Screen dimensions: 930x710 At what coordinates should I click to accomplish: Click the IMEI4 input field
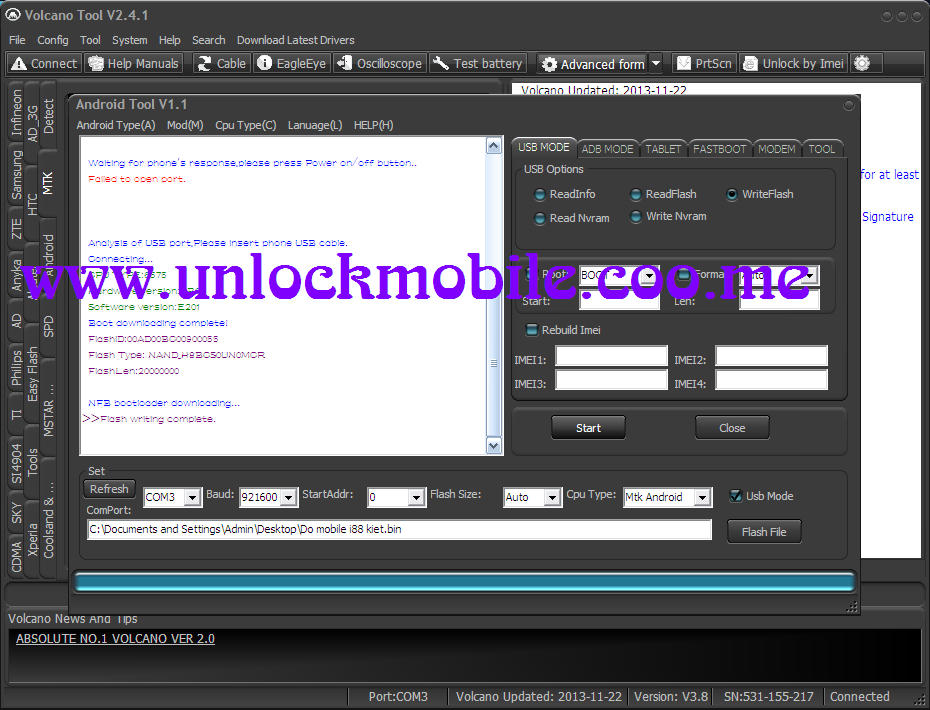pyautogui.click(x=771, y=380)
